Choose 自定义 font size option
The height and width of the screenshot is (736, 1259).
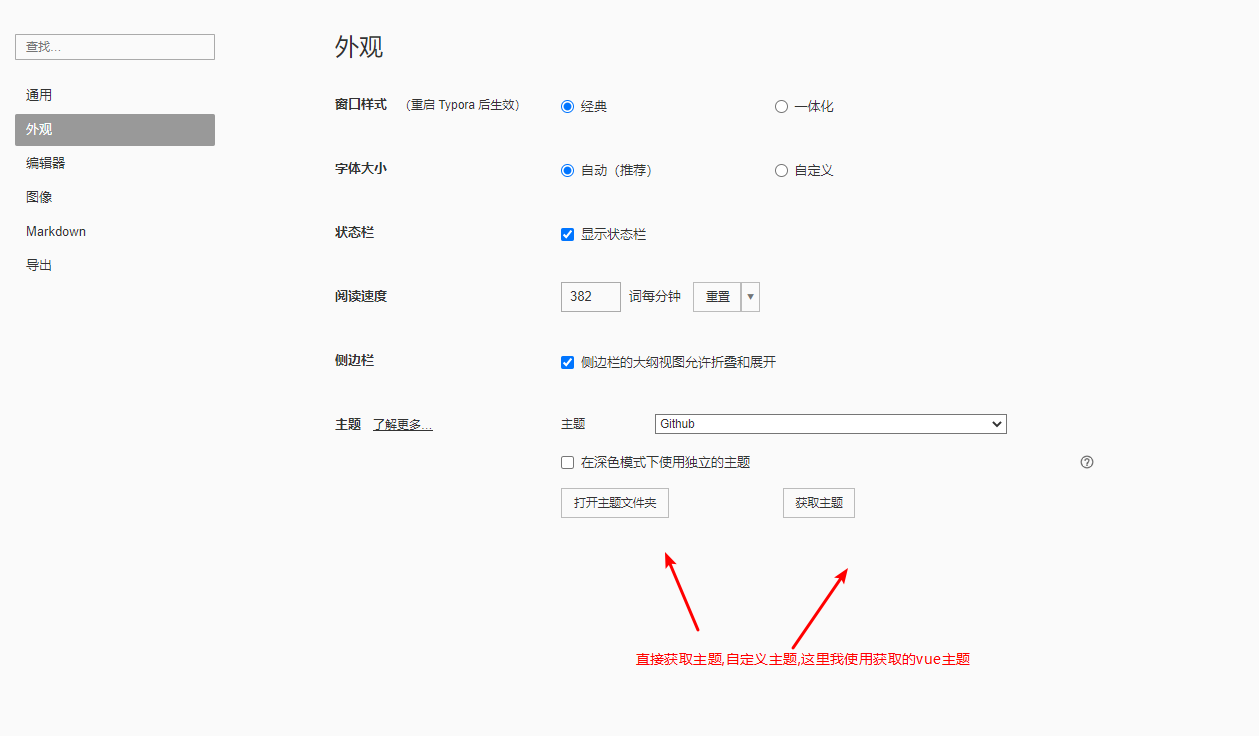(x=780, y=170)
